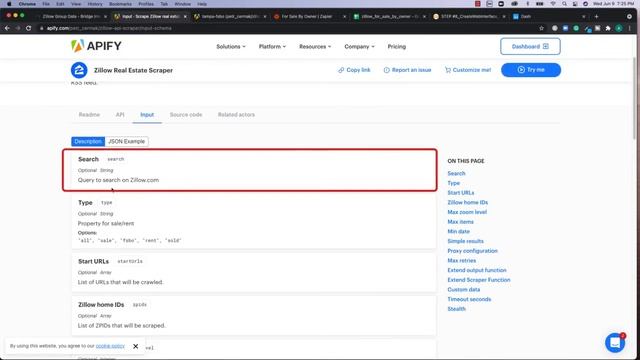Open the API tab

[120, 115]
